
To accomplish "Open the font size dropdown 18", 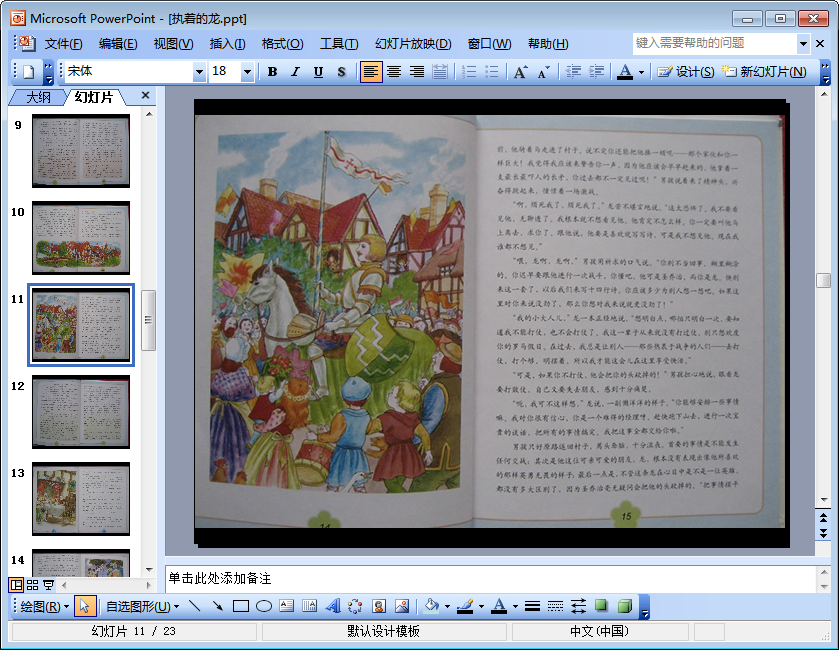I will pos(247,72).
